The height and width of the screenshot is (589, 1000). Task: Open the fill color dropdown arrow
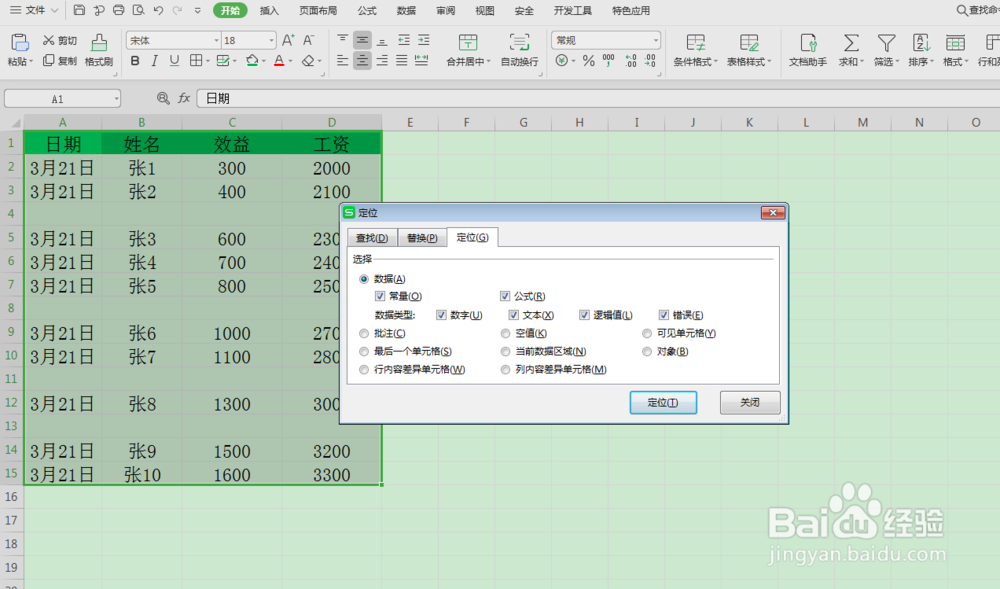263,61
